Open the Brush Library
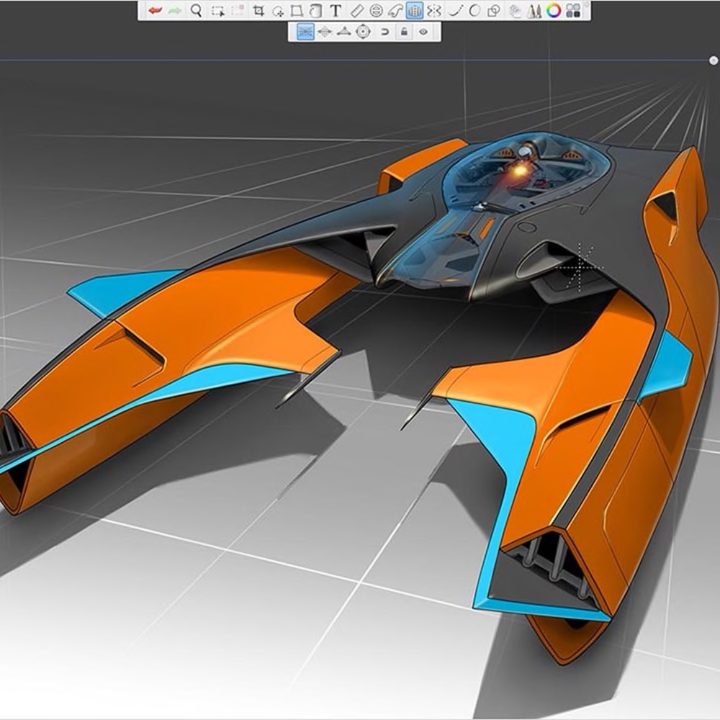 (534, 11)
